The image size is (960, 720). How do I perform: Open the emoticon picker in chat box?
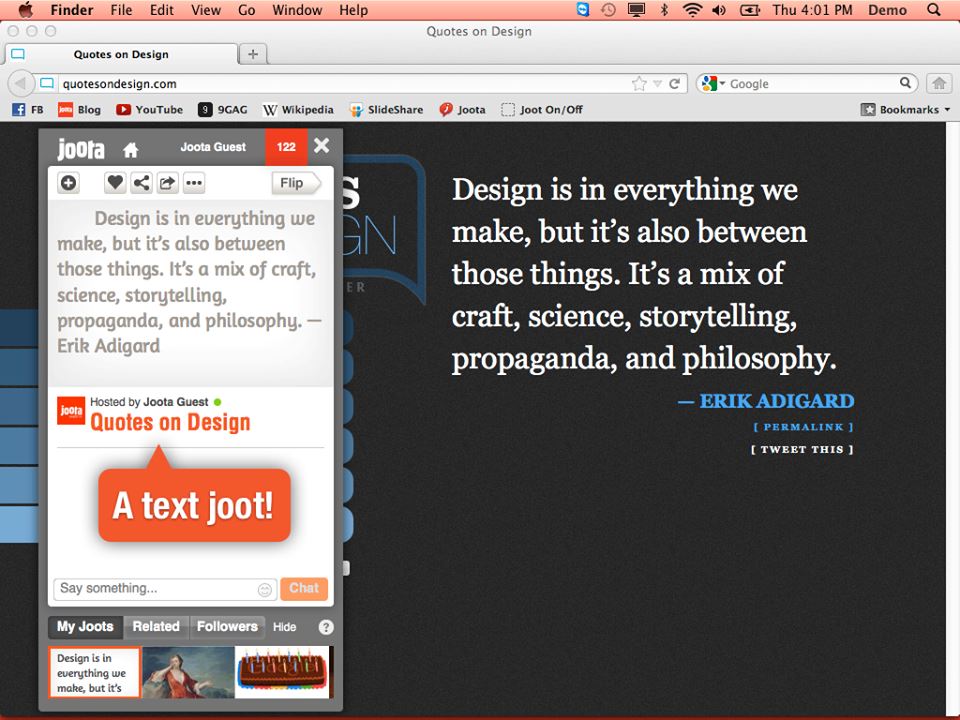coord(264,590)
